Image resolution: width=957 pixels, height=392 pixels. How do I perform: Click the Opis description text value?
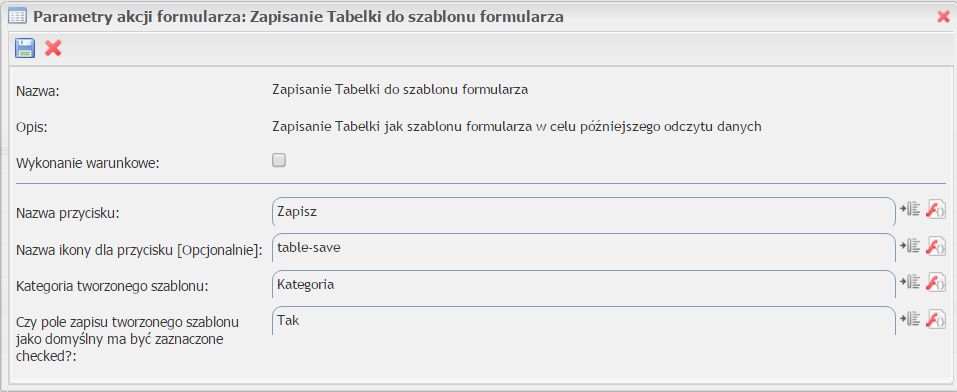click(x=516, y=127)
